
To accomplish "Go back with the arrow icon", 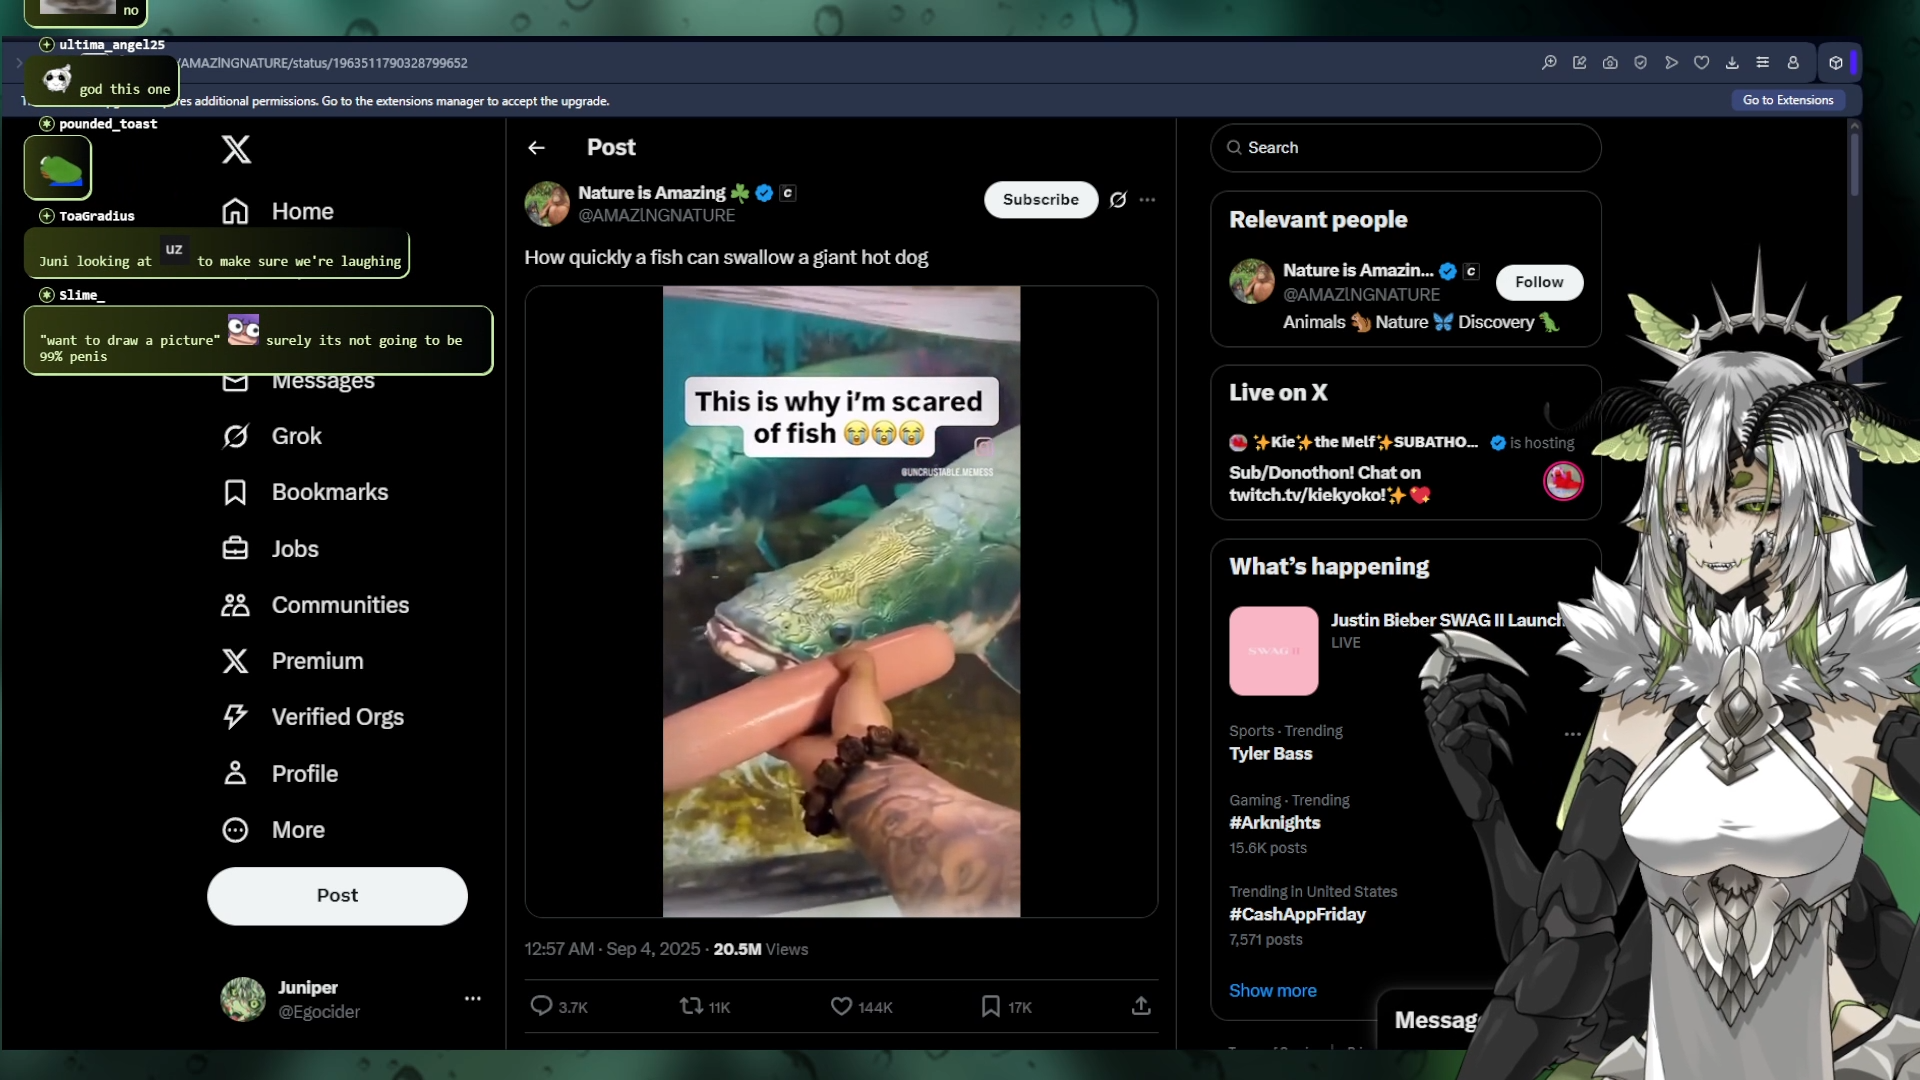I will (x=537, y=148).
